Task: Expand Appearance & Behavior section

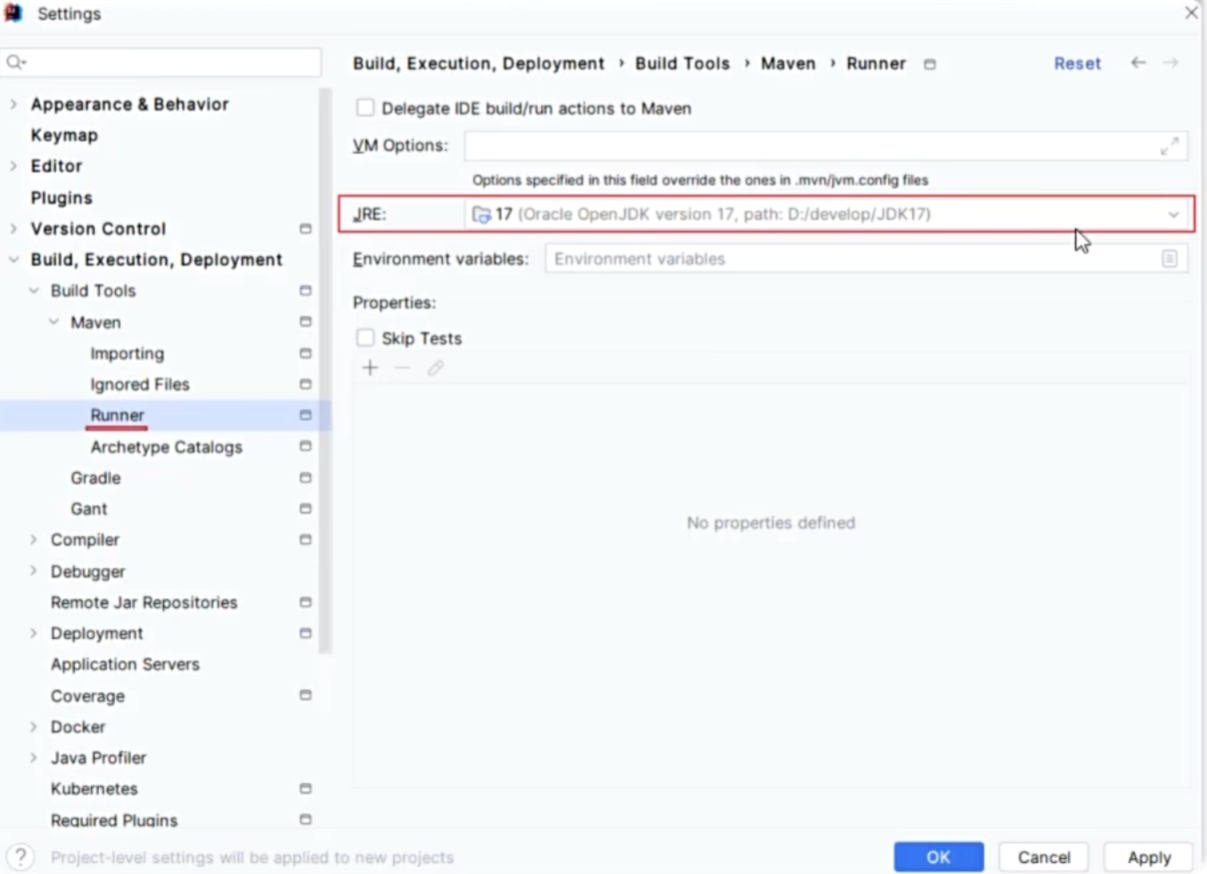Action: [13, 104]
